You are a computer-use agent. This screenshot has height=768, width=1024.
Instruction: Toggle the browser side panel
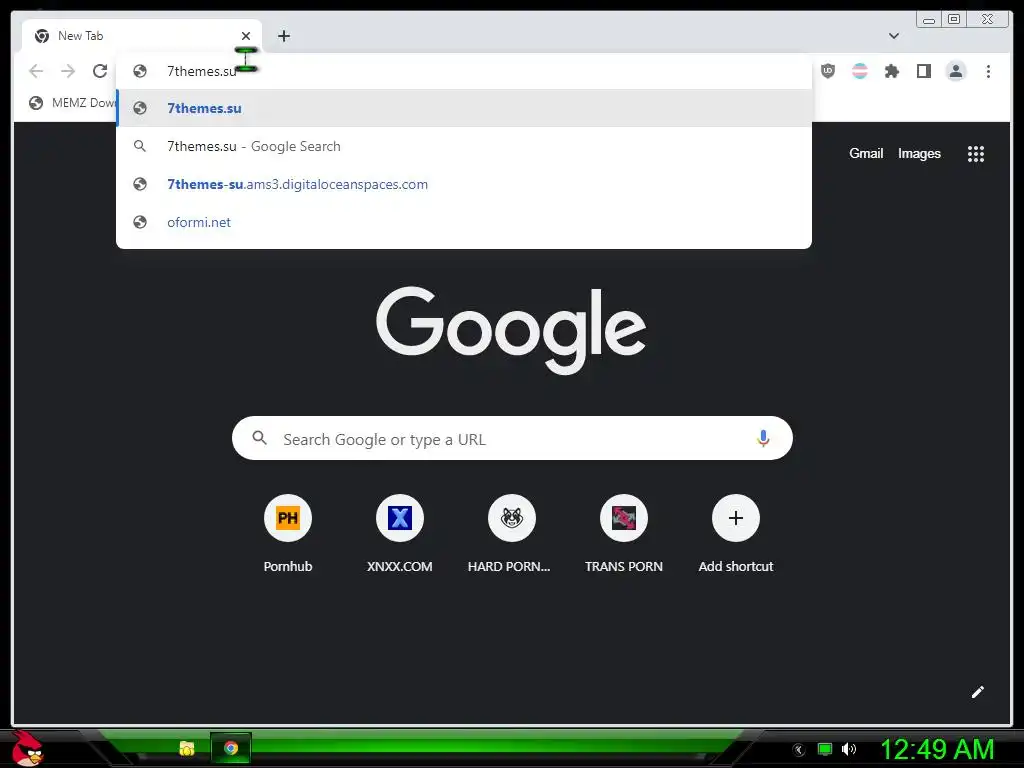pos(923,71)
